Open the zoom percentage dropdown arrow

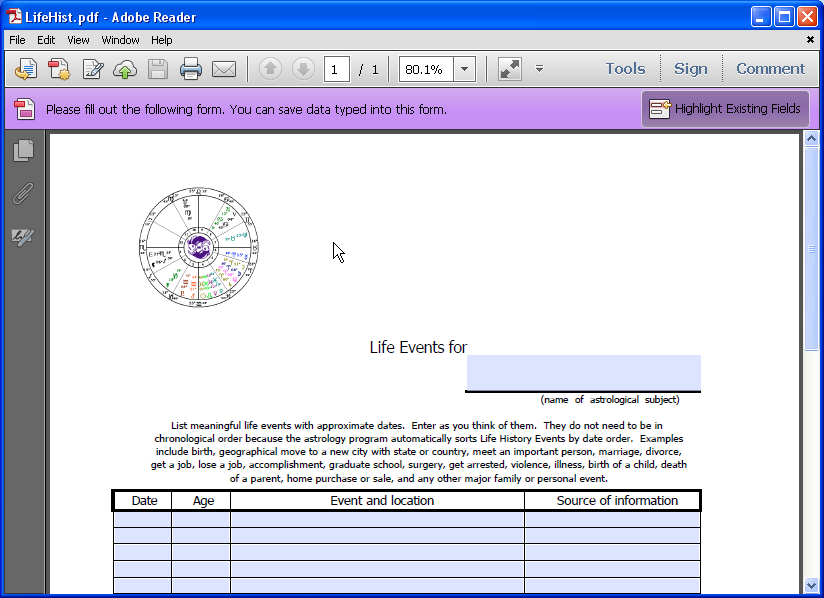(464, 69)
